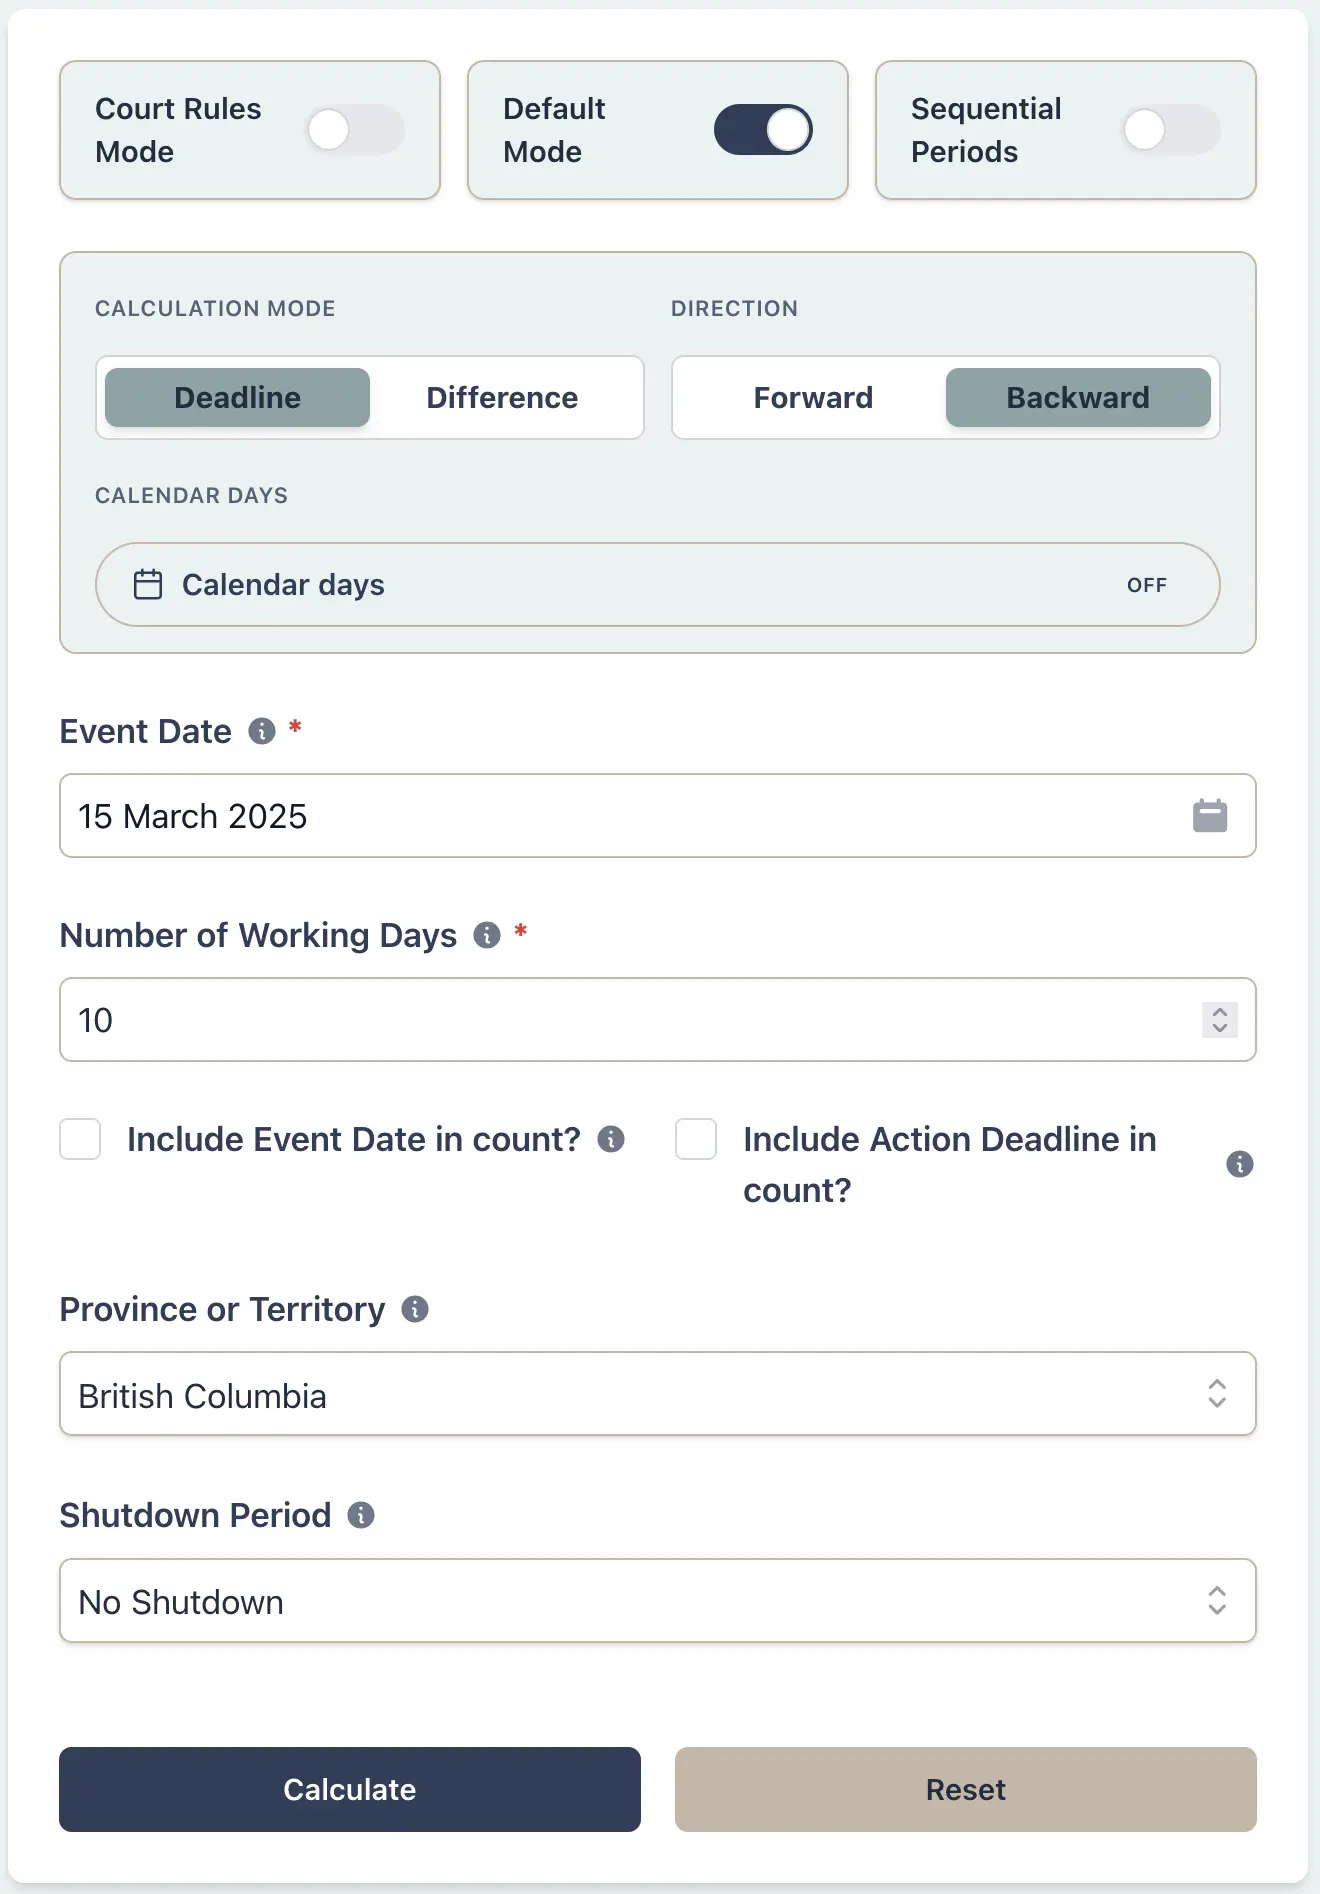Viewport: 1320px width, 1894px height.
Task: Click the info icon beside Number of Working Days
Action: click(x=487, y=935)
